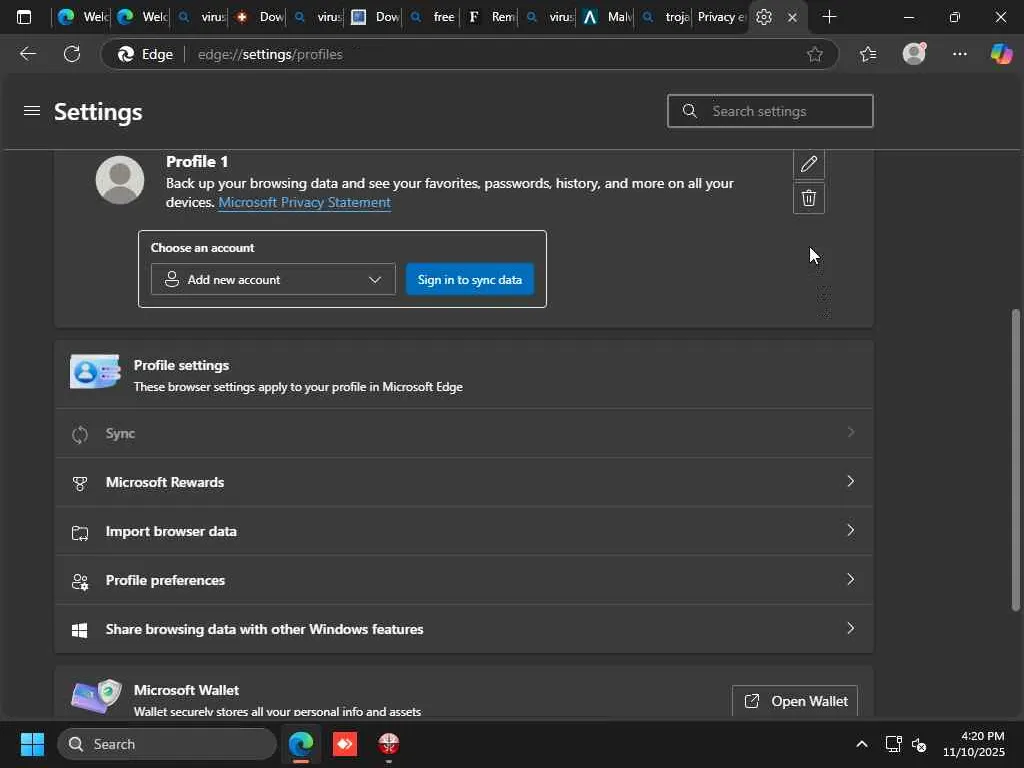Click the Search settings field
Viewport: 1024px width, 768px height.
770,111
